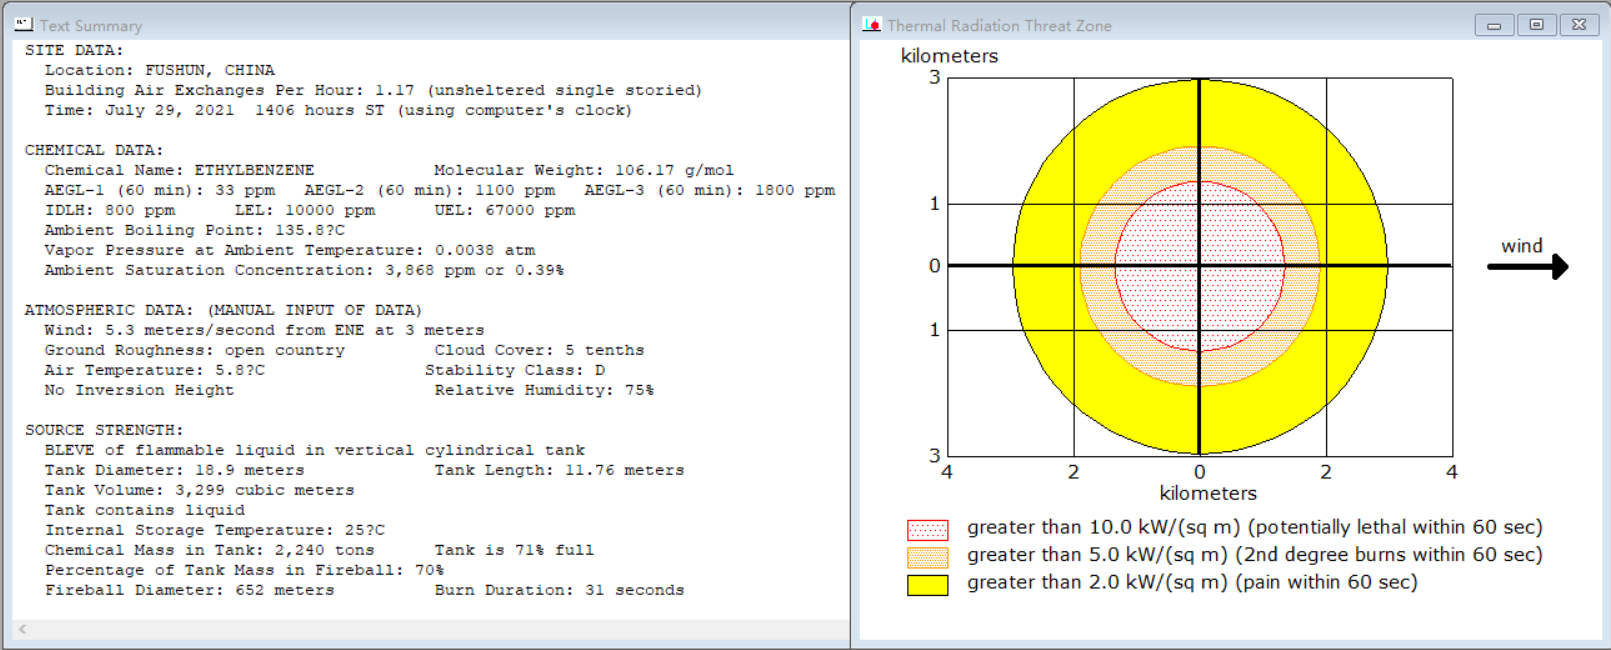Click the 'SITE DATA:' heading

coord(74,50)
